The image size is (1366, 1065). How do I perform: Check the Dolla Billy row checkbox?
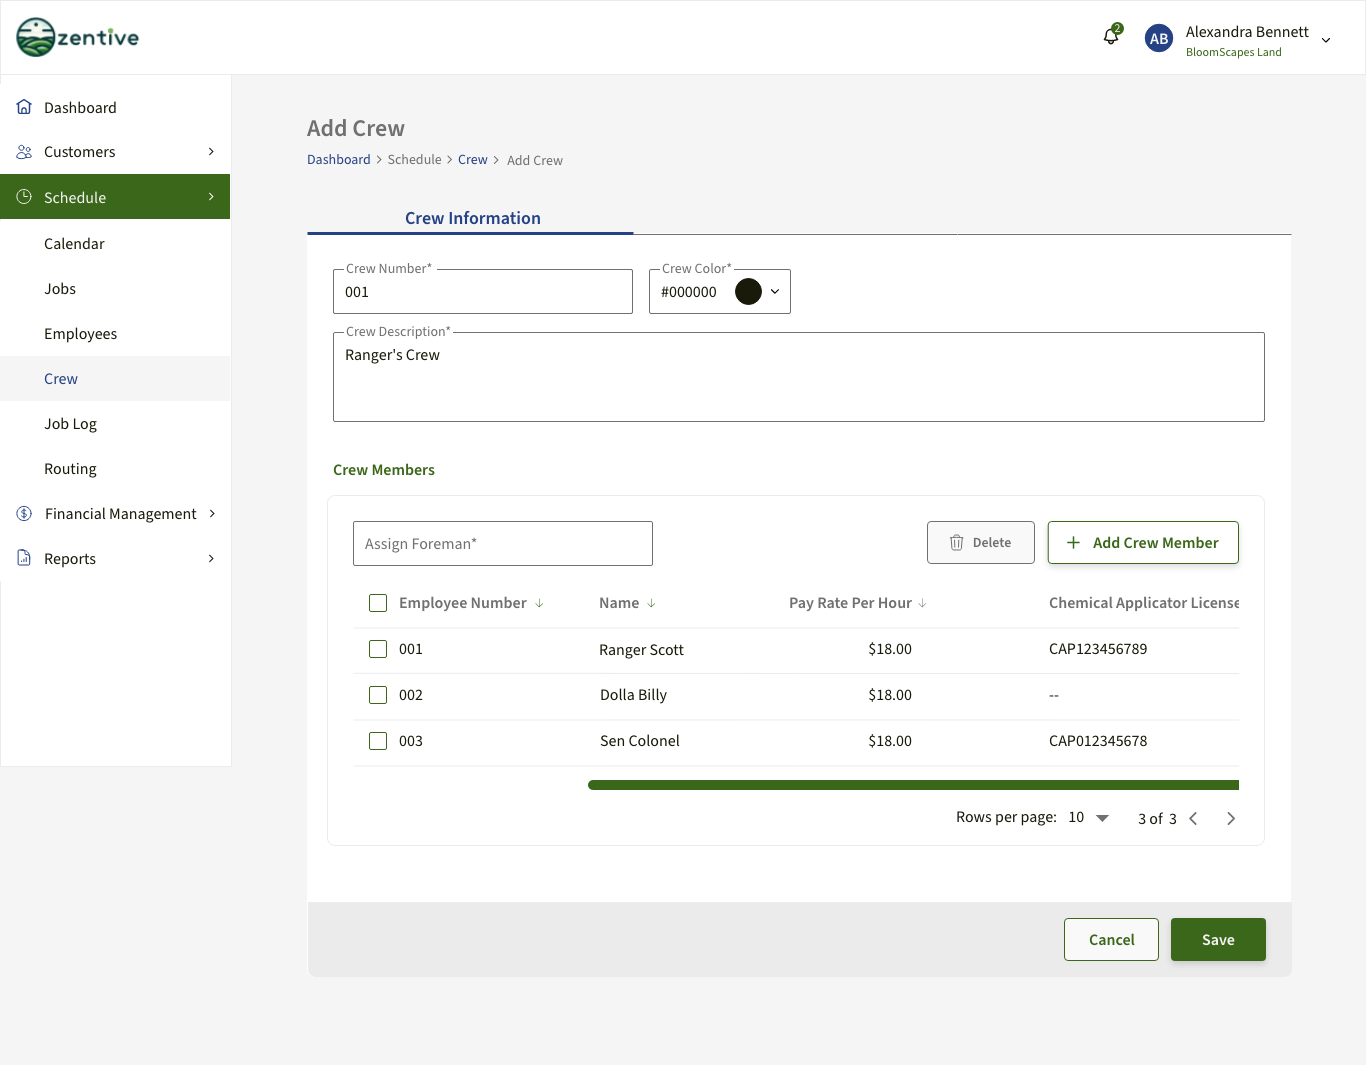point(378,695)
